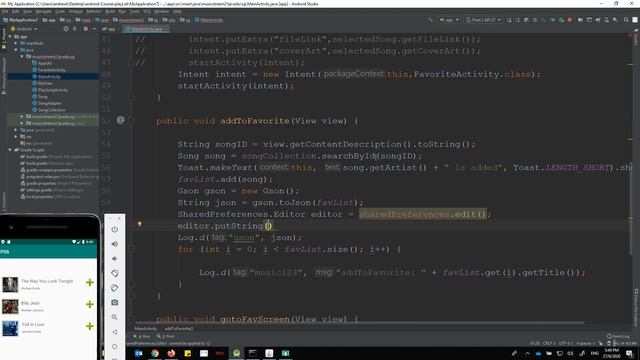Click the project panel collapse-all icon
The width and height of the screenshot is (640, 360).
(75, 29)
